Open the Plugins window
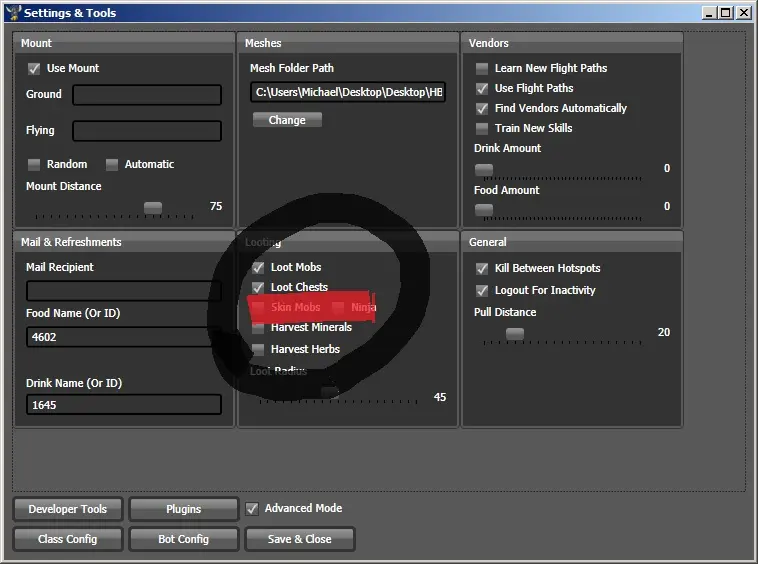The height and width of the screenshot is (564, 758). tap(183, 510)
